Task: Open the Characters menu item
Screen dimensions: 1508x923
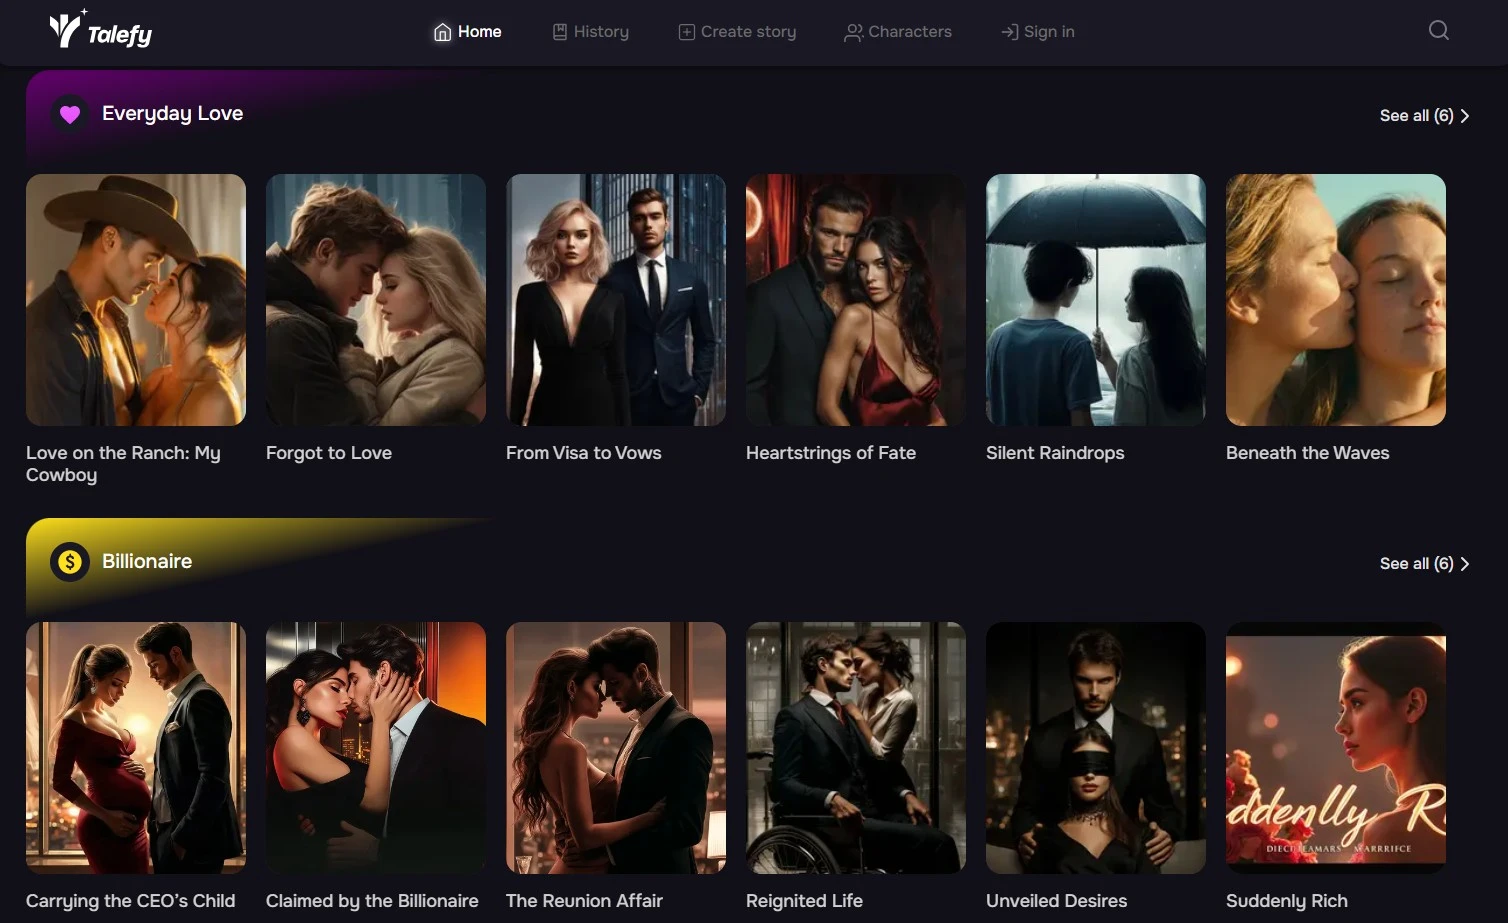Action: (909, 32)
